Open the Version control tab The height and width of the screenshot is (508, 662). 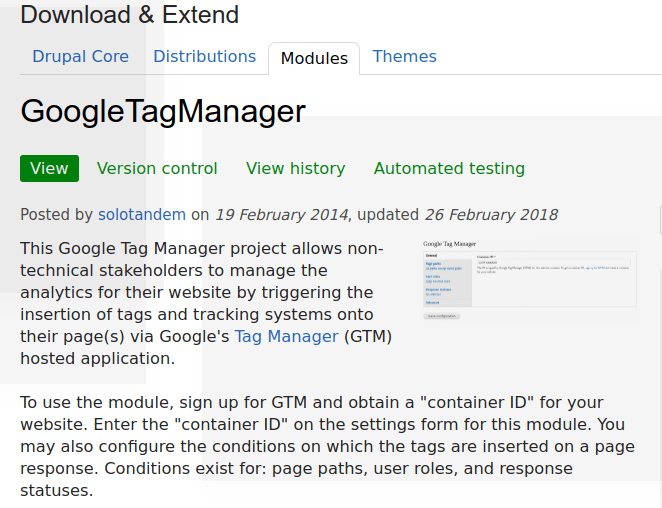click(x=157, y=169)
